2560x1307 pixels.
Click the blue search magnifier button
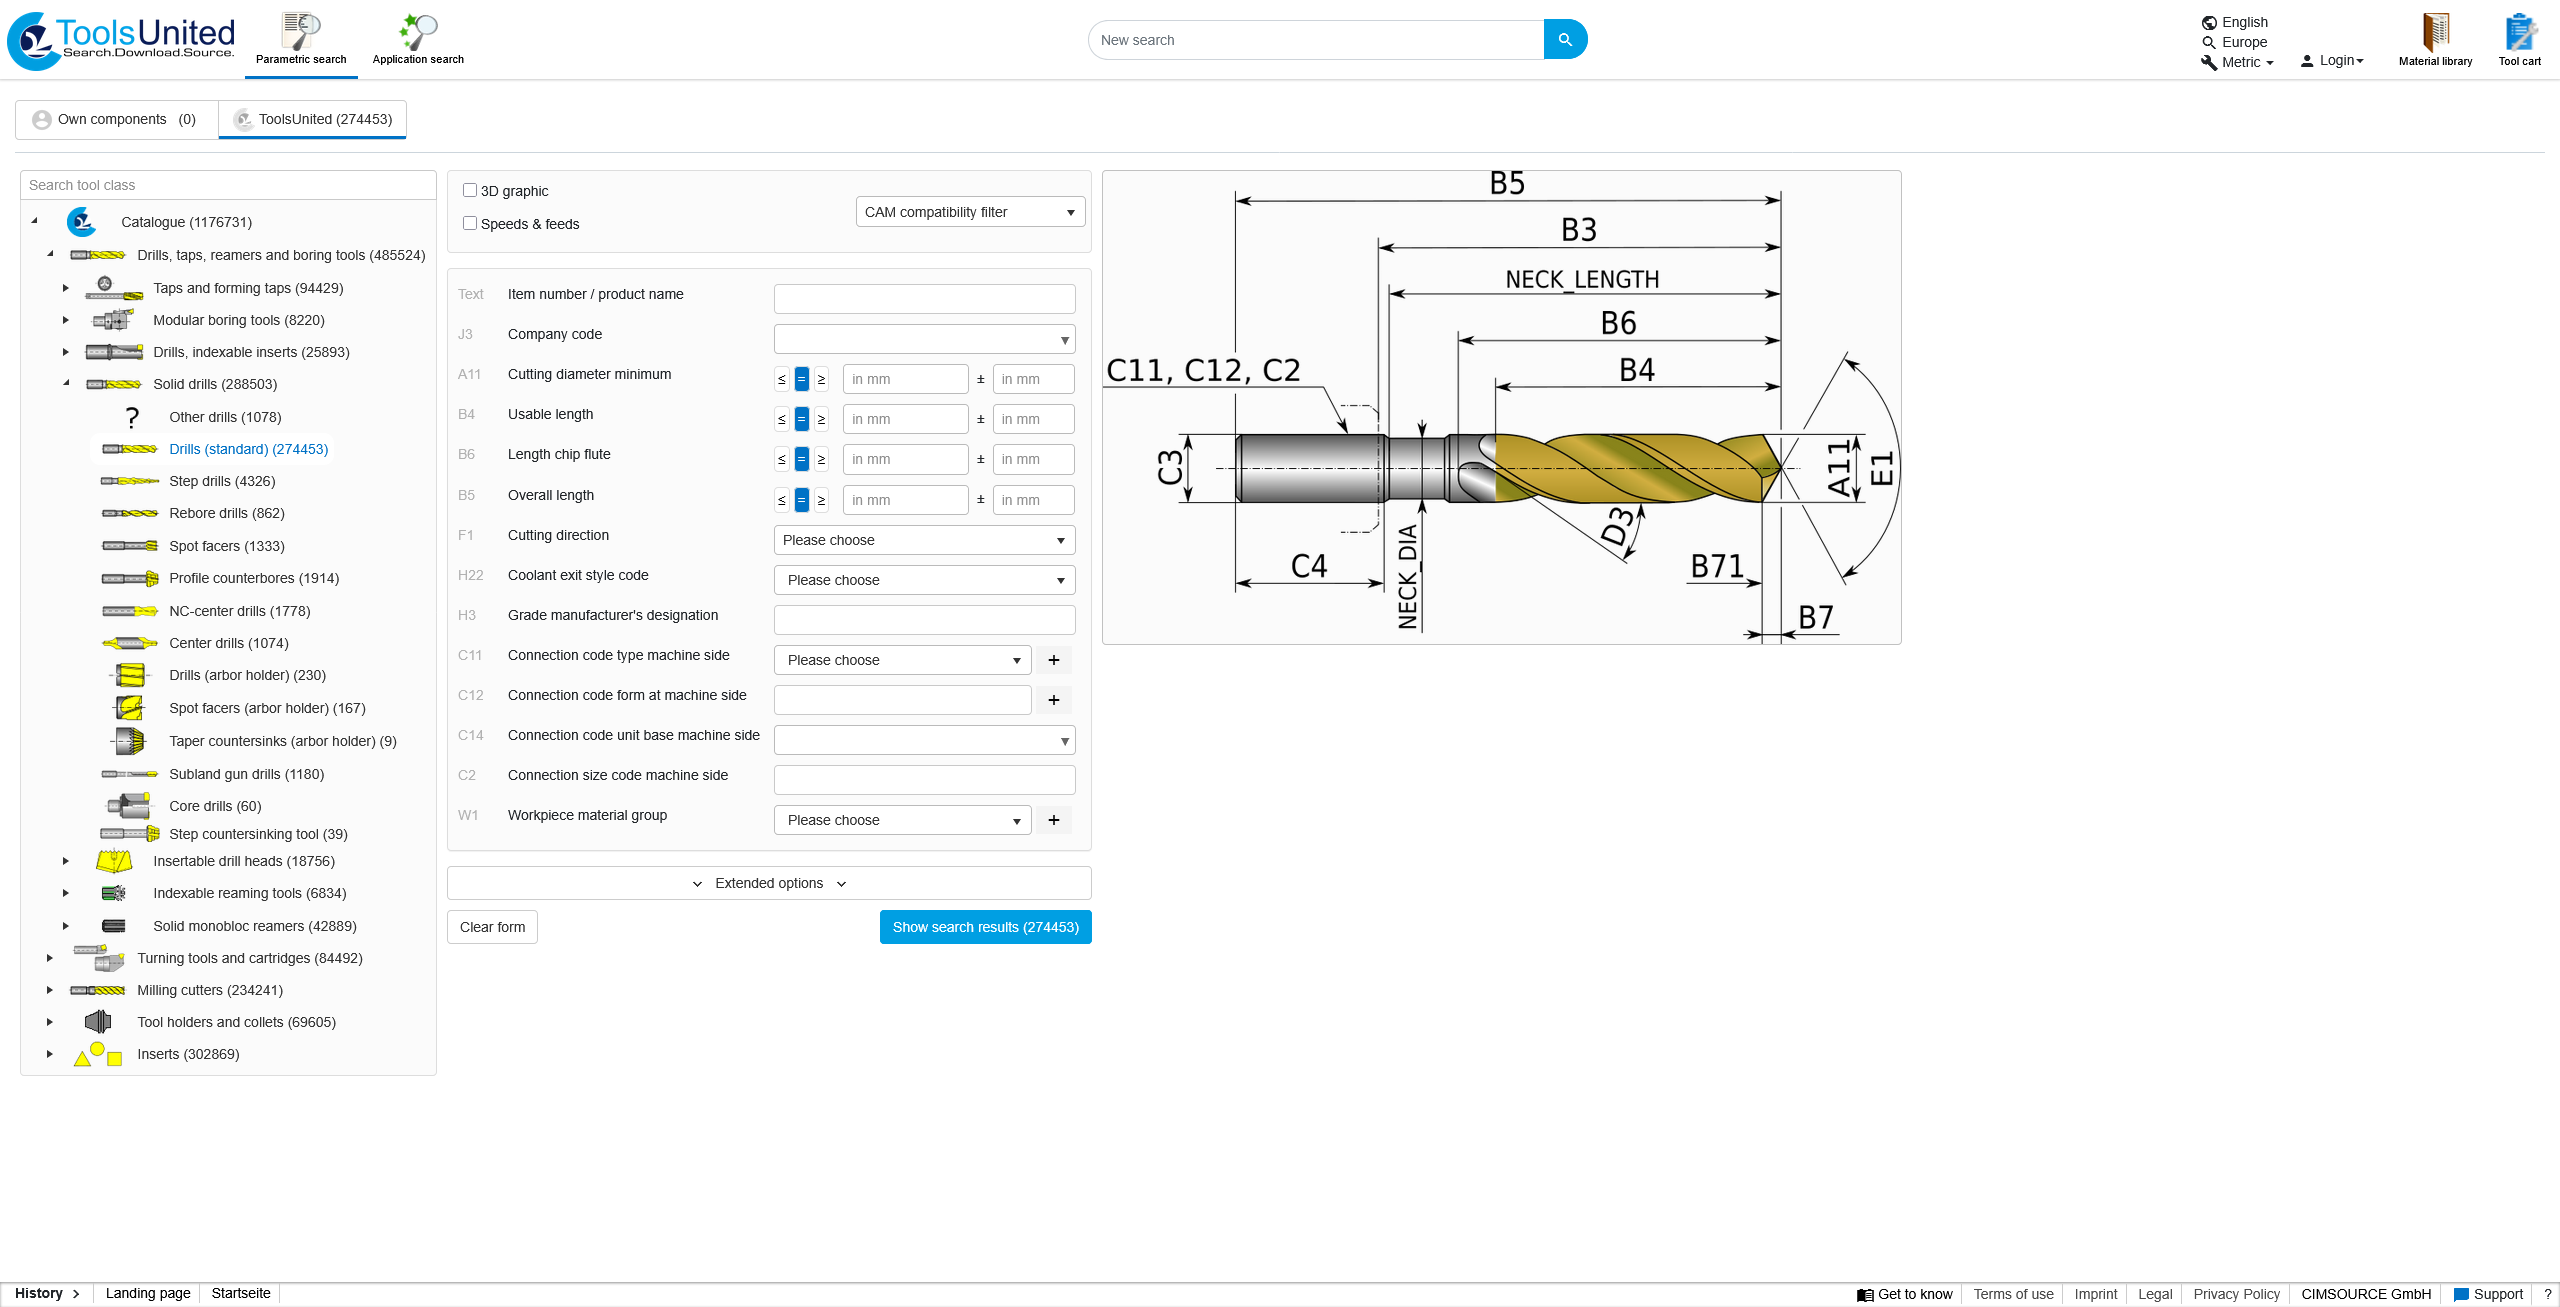[1565, 40]
